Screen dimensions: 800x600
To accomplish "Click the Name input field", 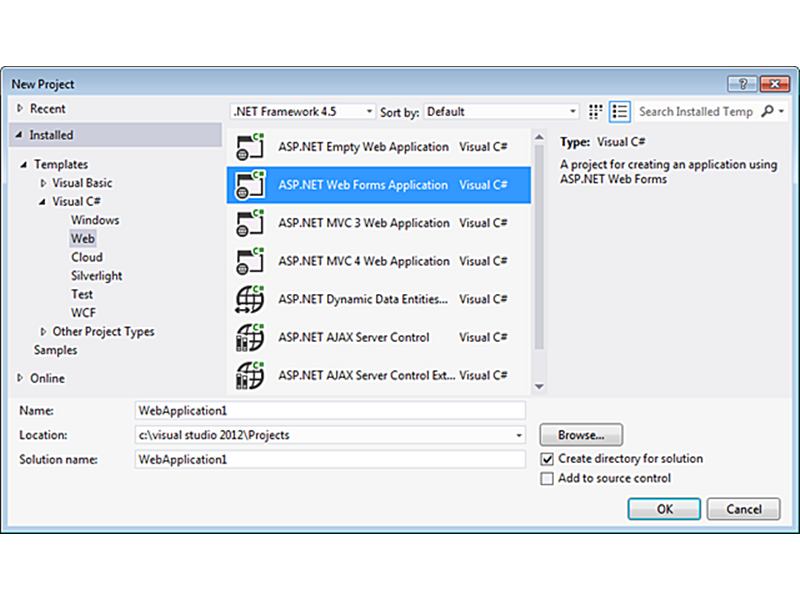I will (330, 411).
